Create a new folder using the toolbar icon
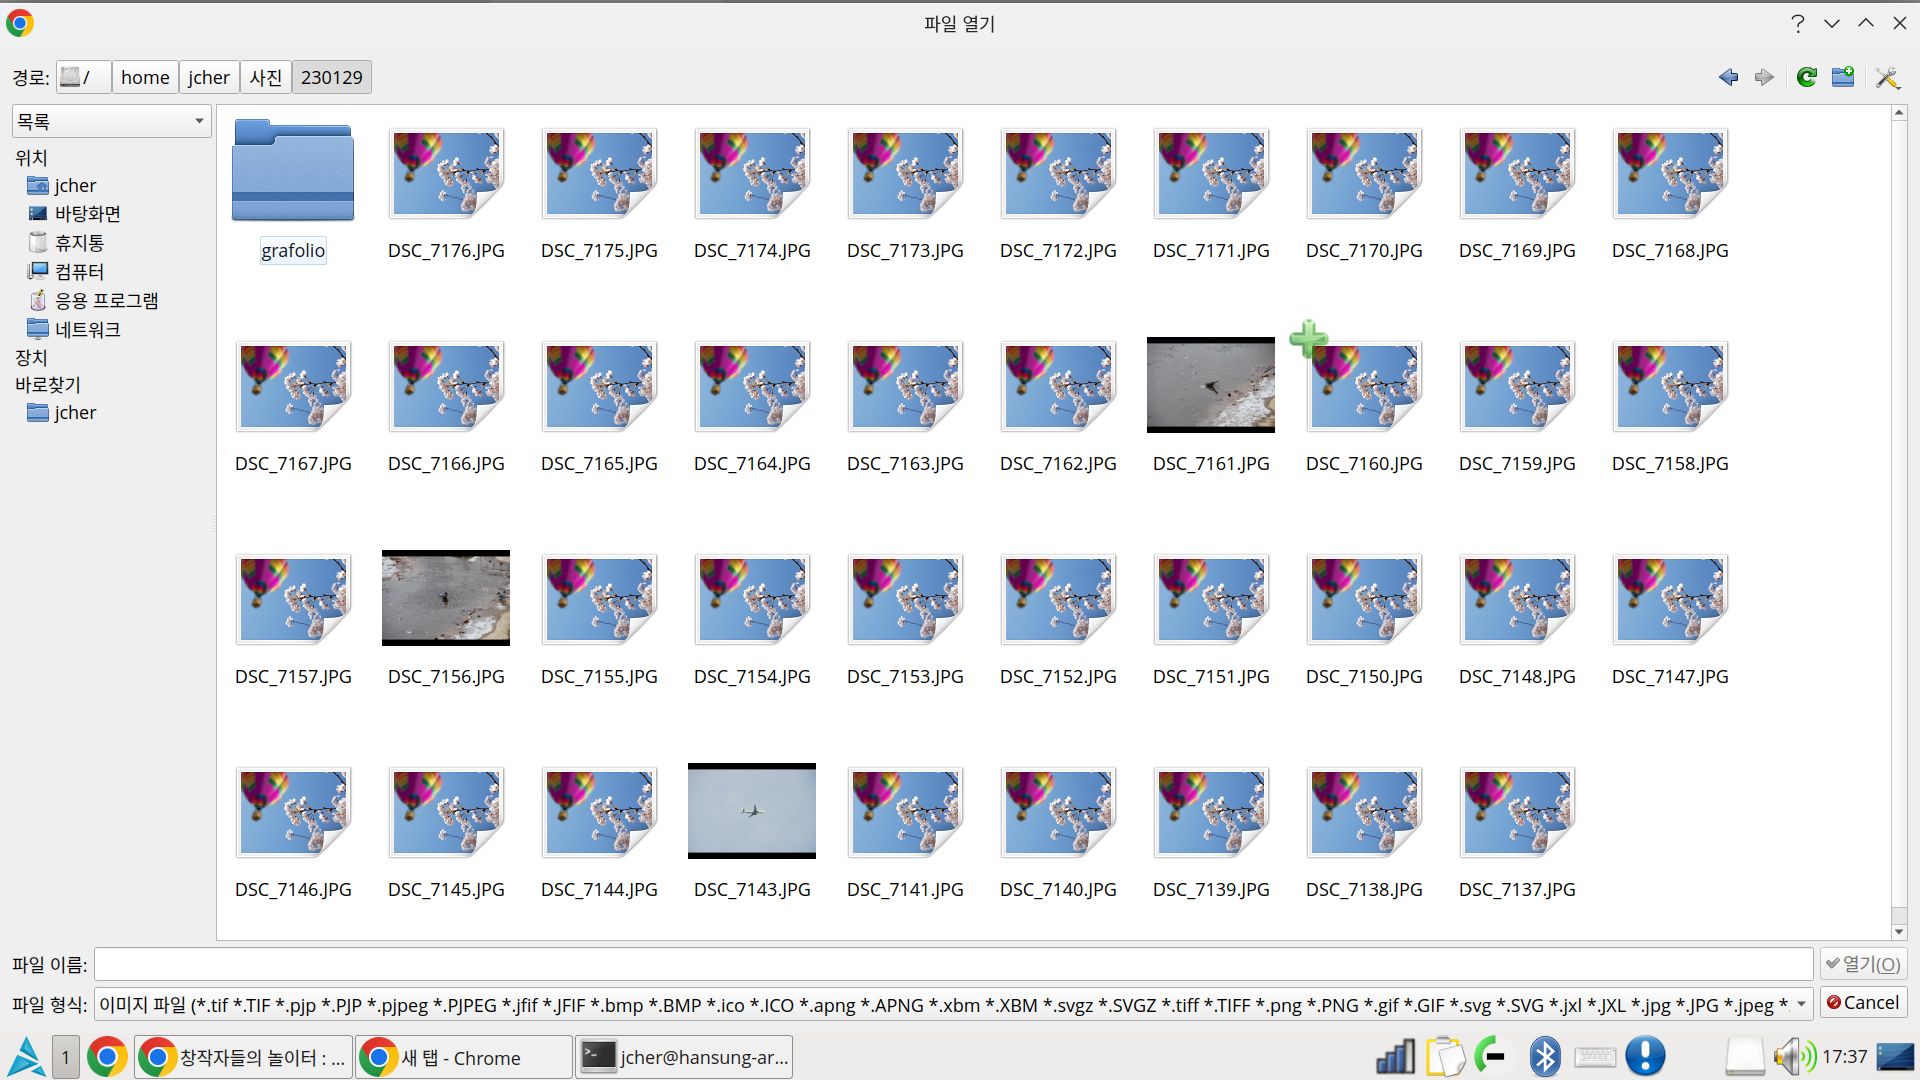 [1844, 77]
